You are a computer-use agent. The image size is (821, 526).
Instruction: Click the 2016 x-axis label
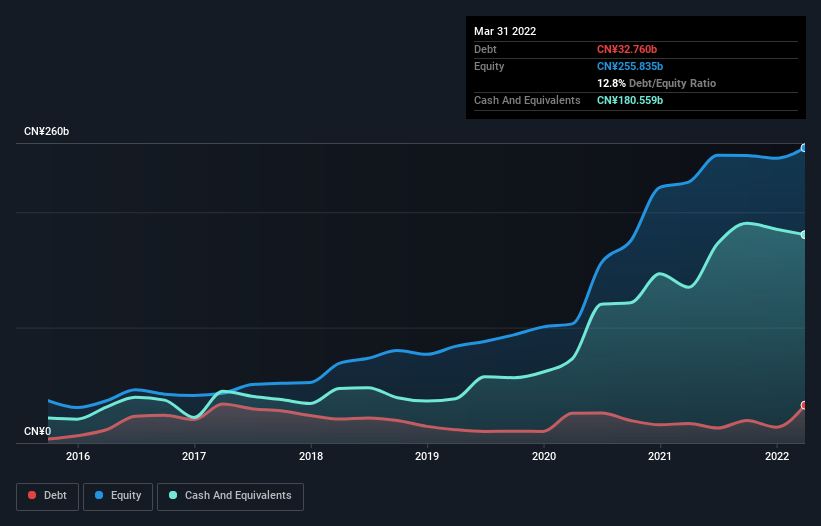pyautogui.click(x=78, y=456)
